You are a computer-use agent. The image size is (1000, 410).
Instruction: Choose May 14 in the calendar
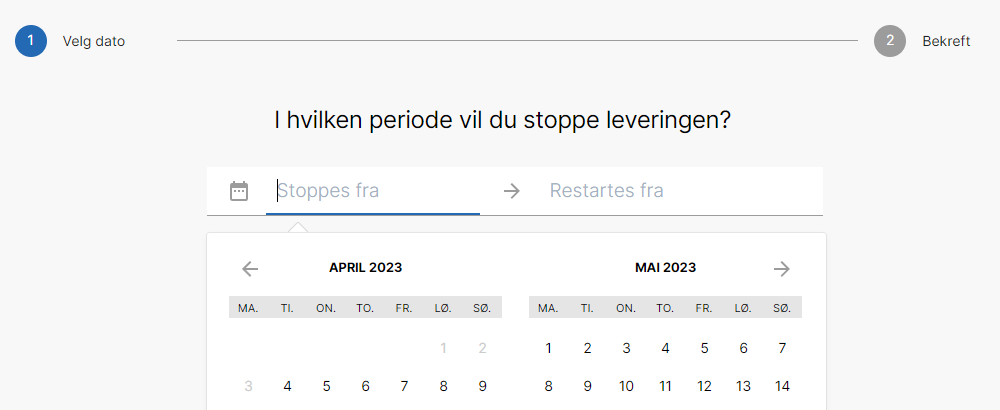pyautogui.click(x=782, y=386)
